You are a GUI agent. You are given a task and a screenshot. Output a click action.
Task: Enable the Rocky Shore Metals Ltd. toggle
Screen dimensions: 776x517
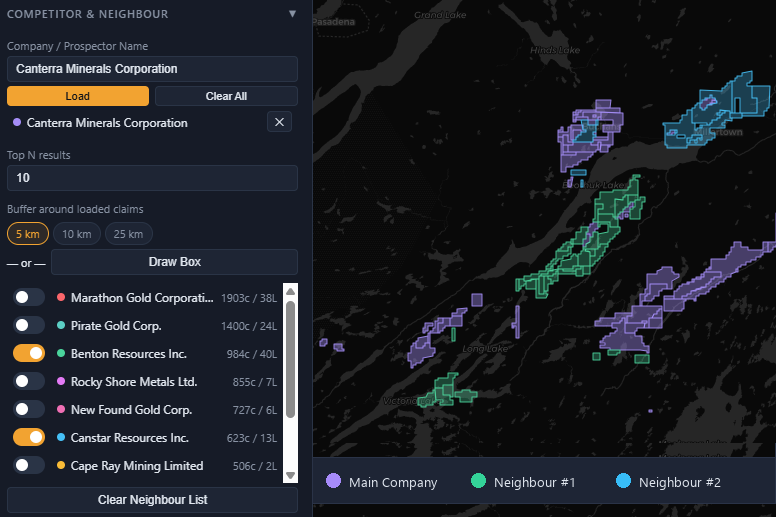[x=29, y=381]
